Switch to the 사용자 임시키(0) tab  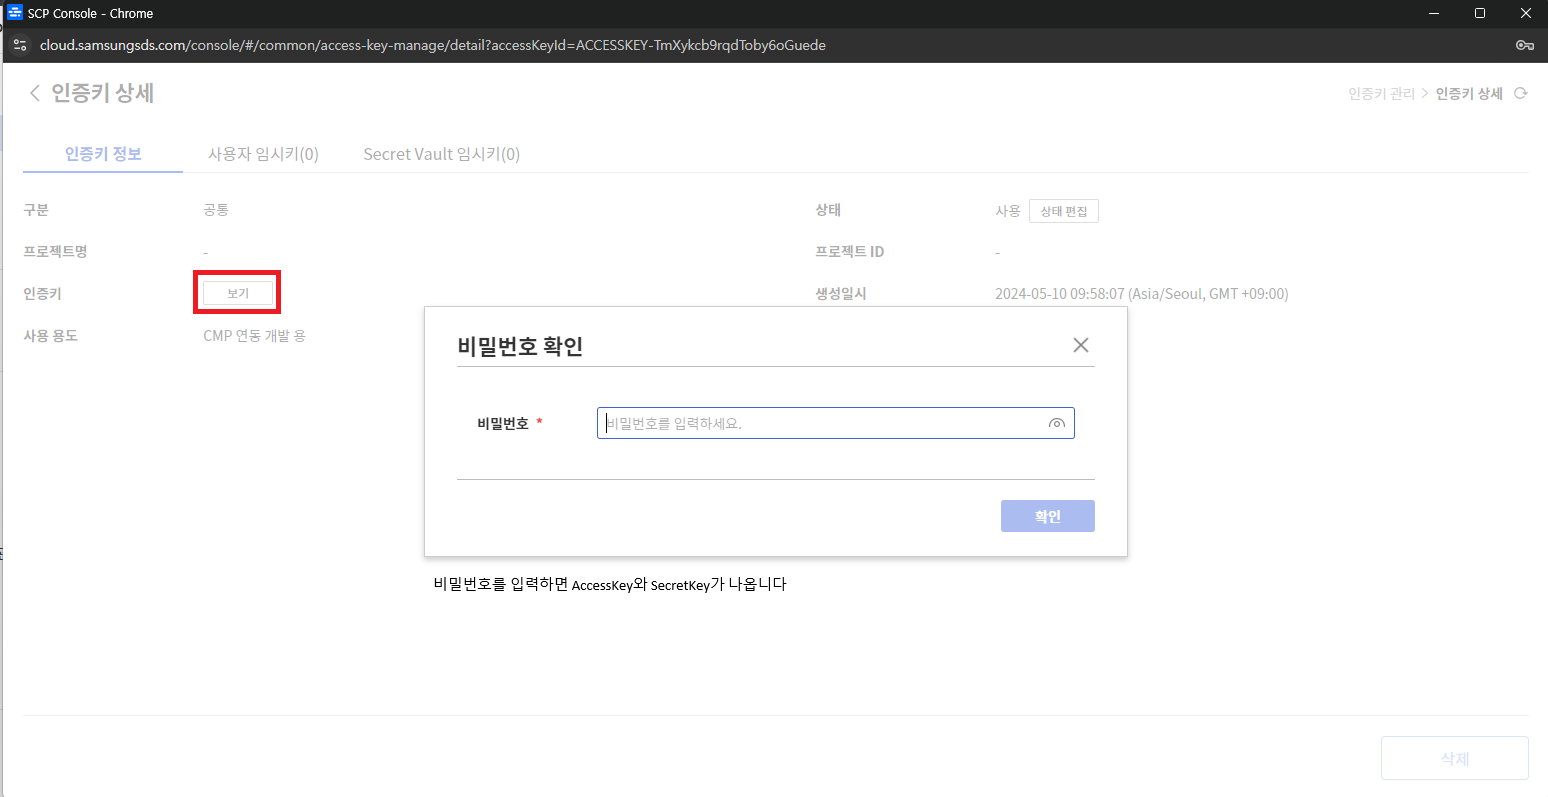tap(263, 153)
